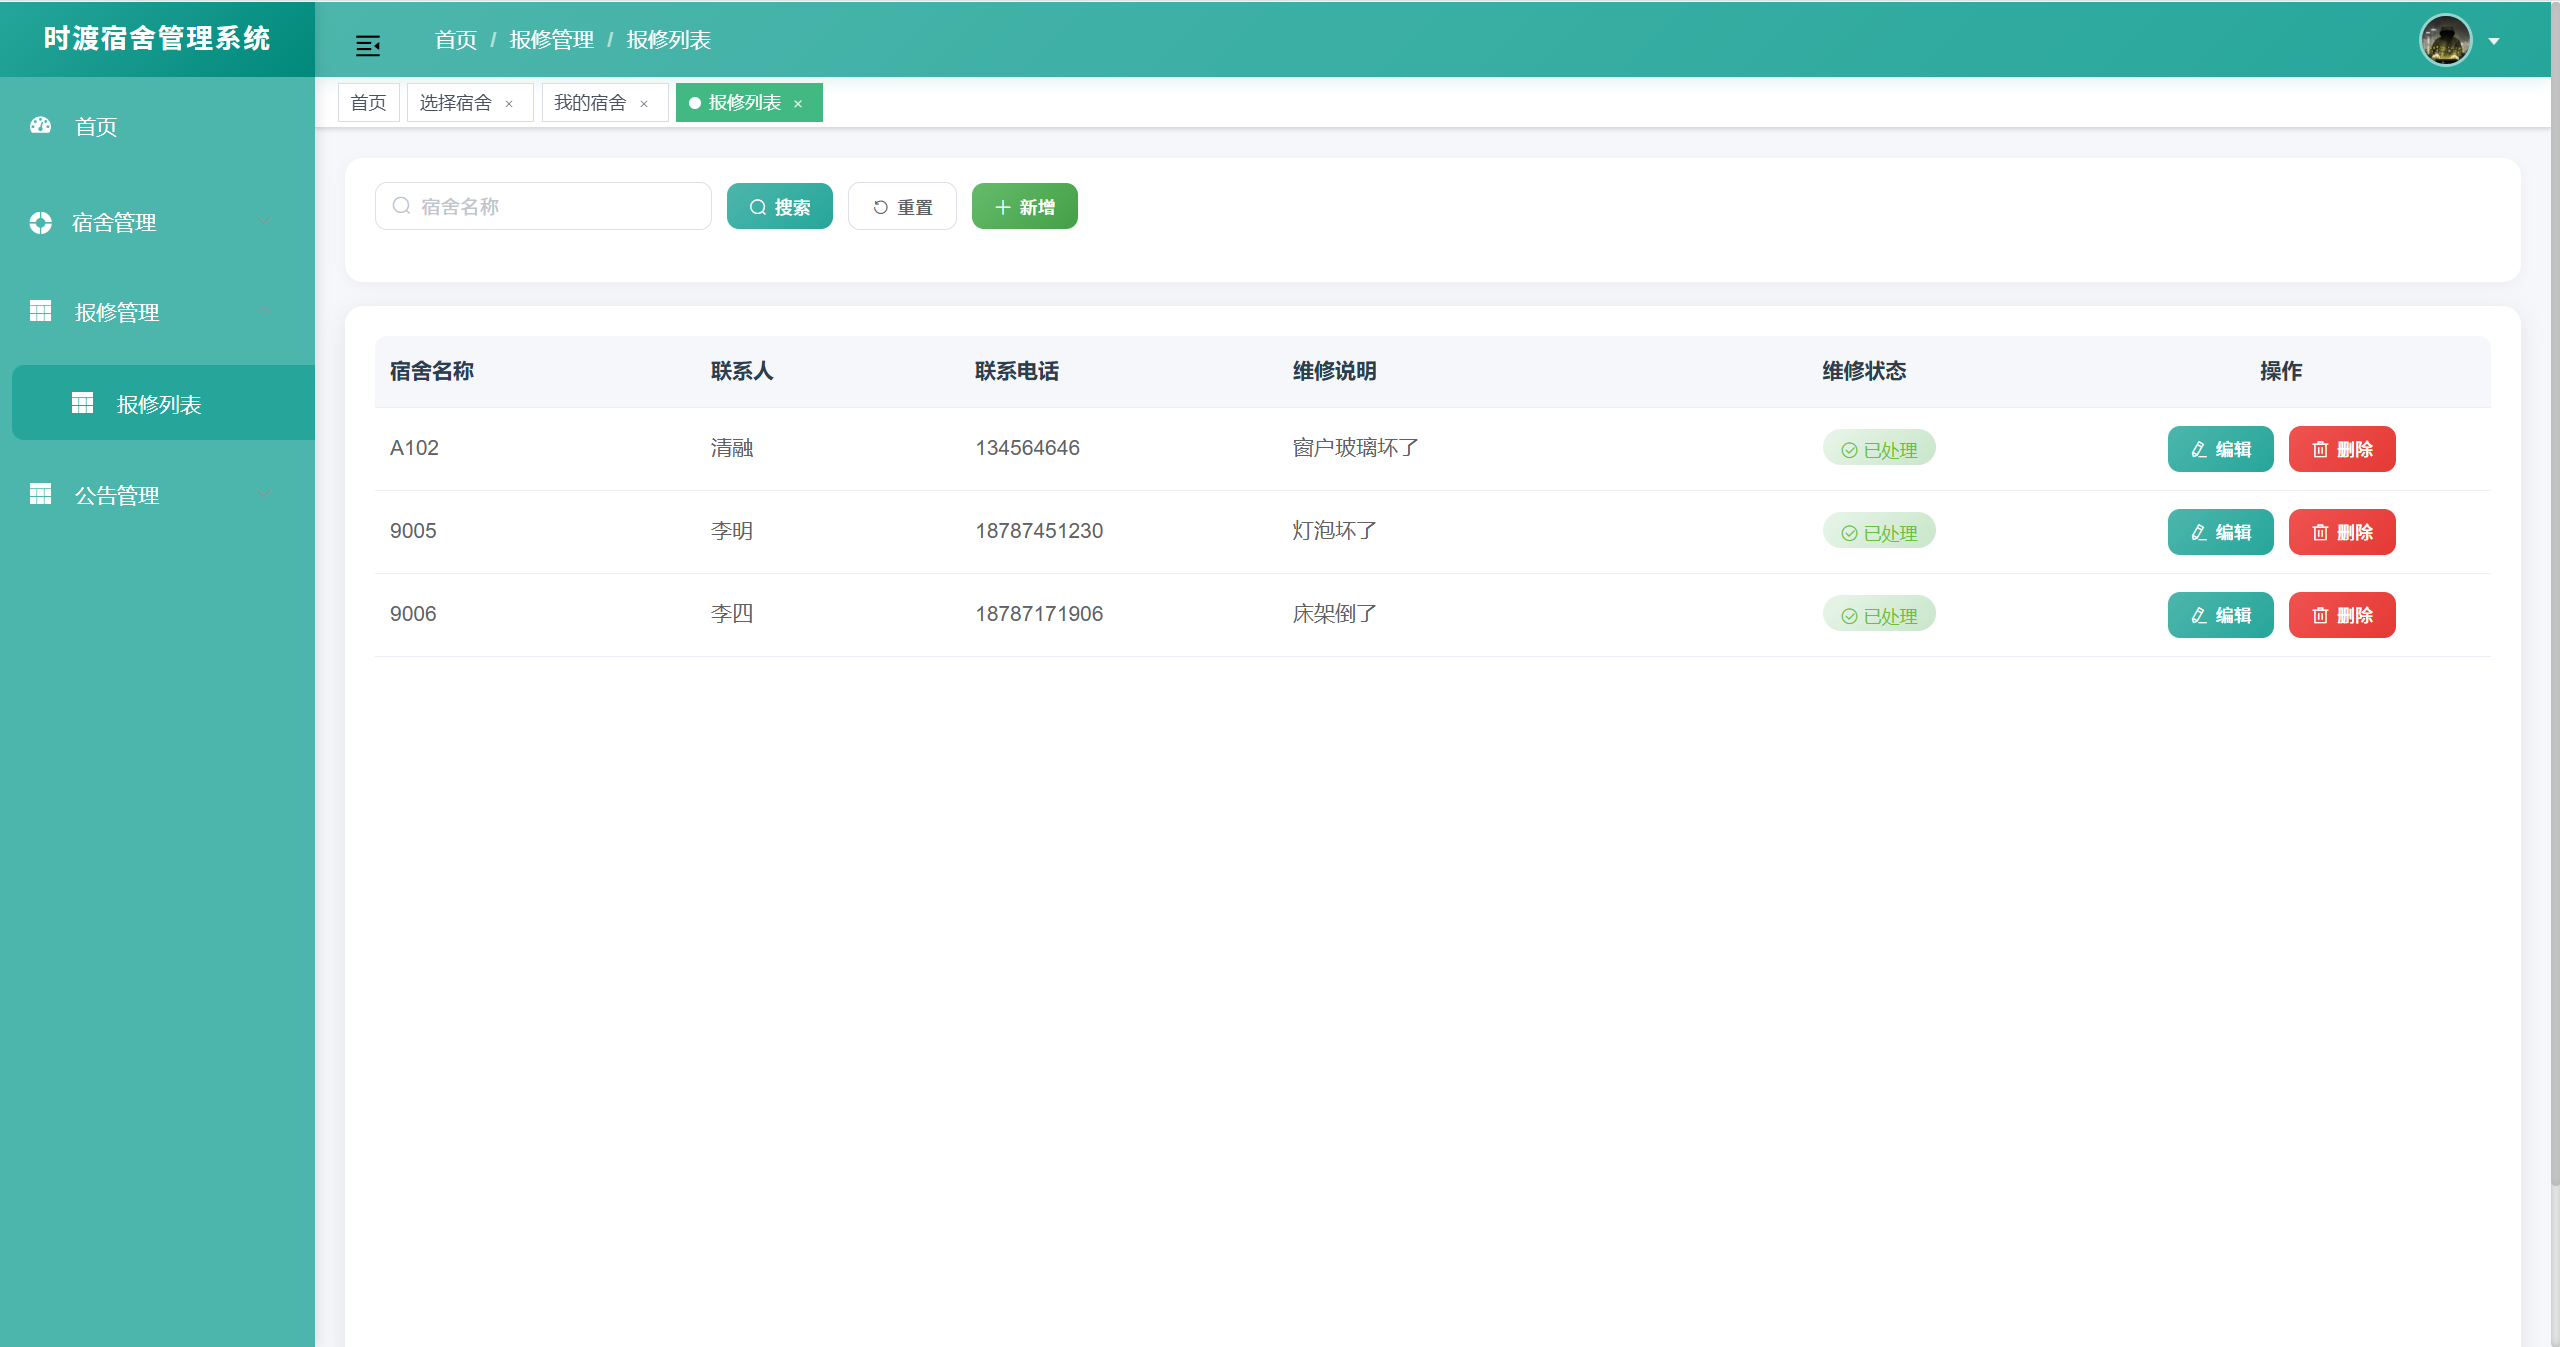This screenshot has width=2560, height=1347.
Task: Close the 我的宿舍 tab
Action: point(644,104)
